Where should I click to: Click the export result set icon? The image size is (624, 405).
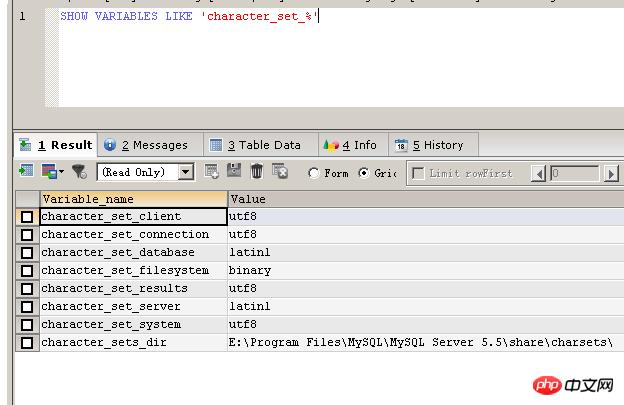pos(26,171)
